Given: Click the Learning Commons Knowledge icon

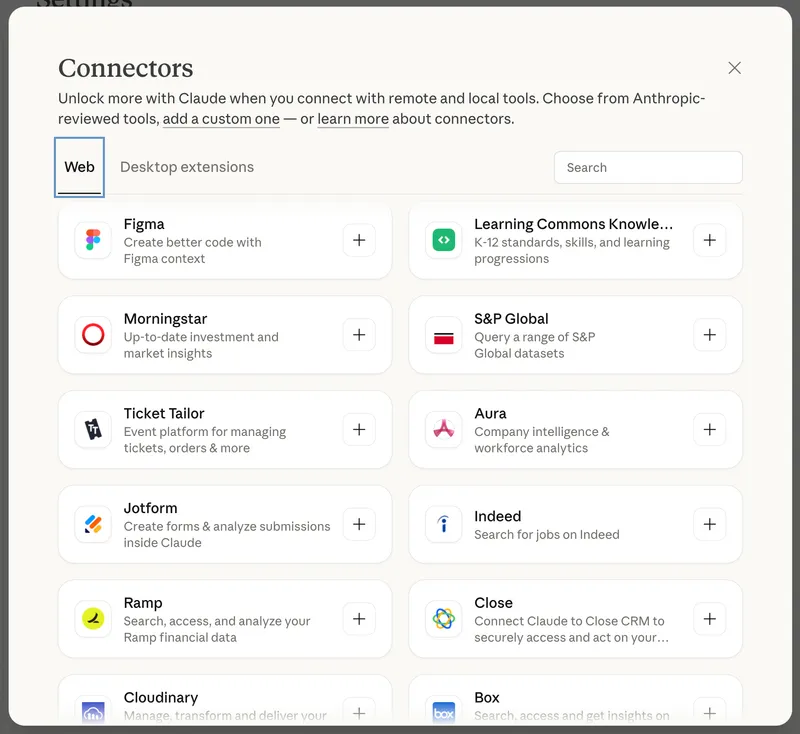Looking at the screenshot, I should [443, 240].
